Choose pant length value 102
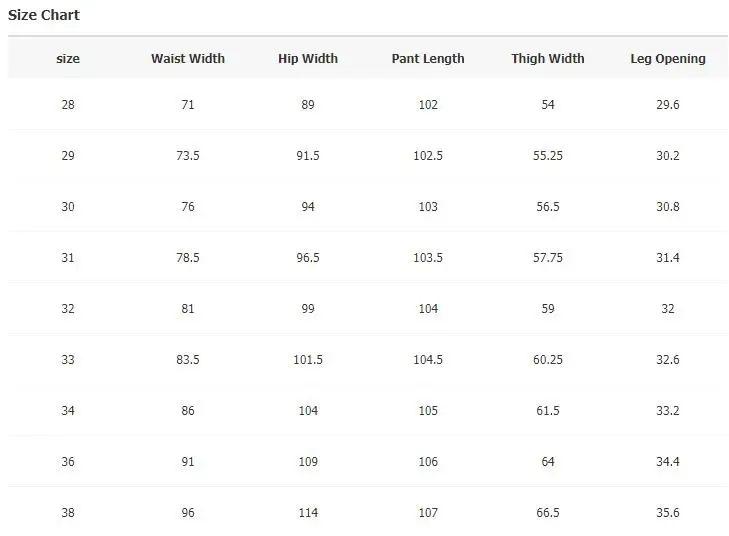729x536 pixels. (428, 105)
